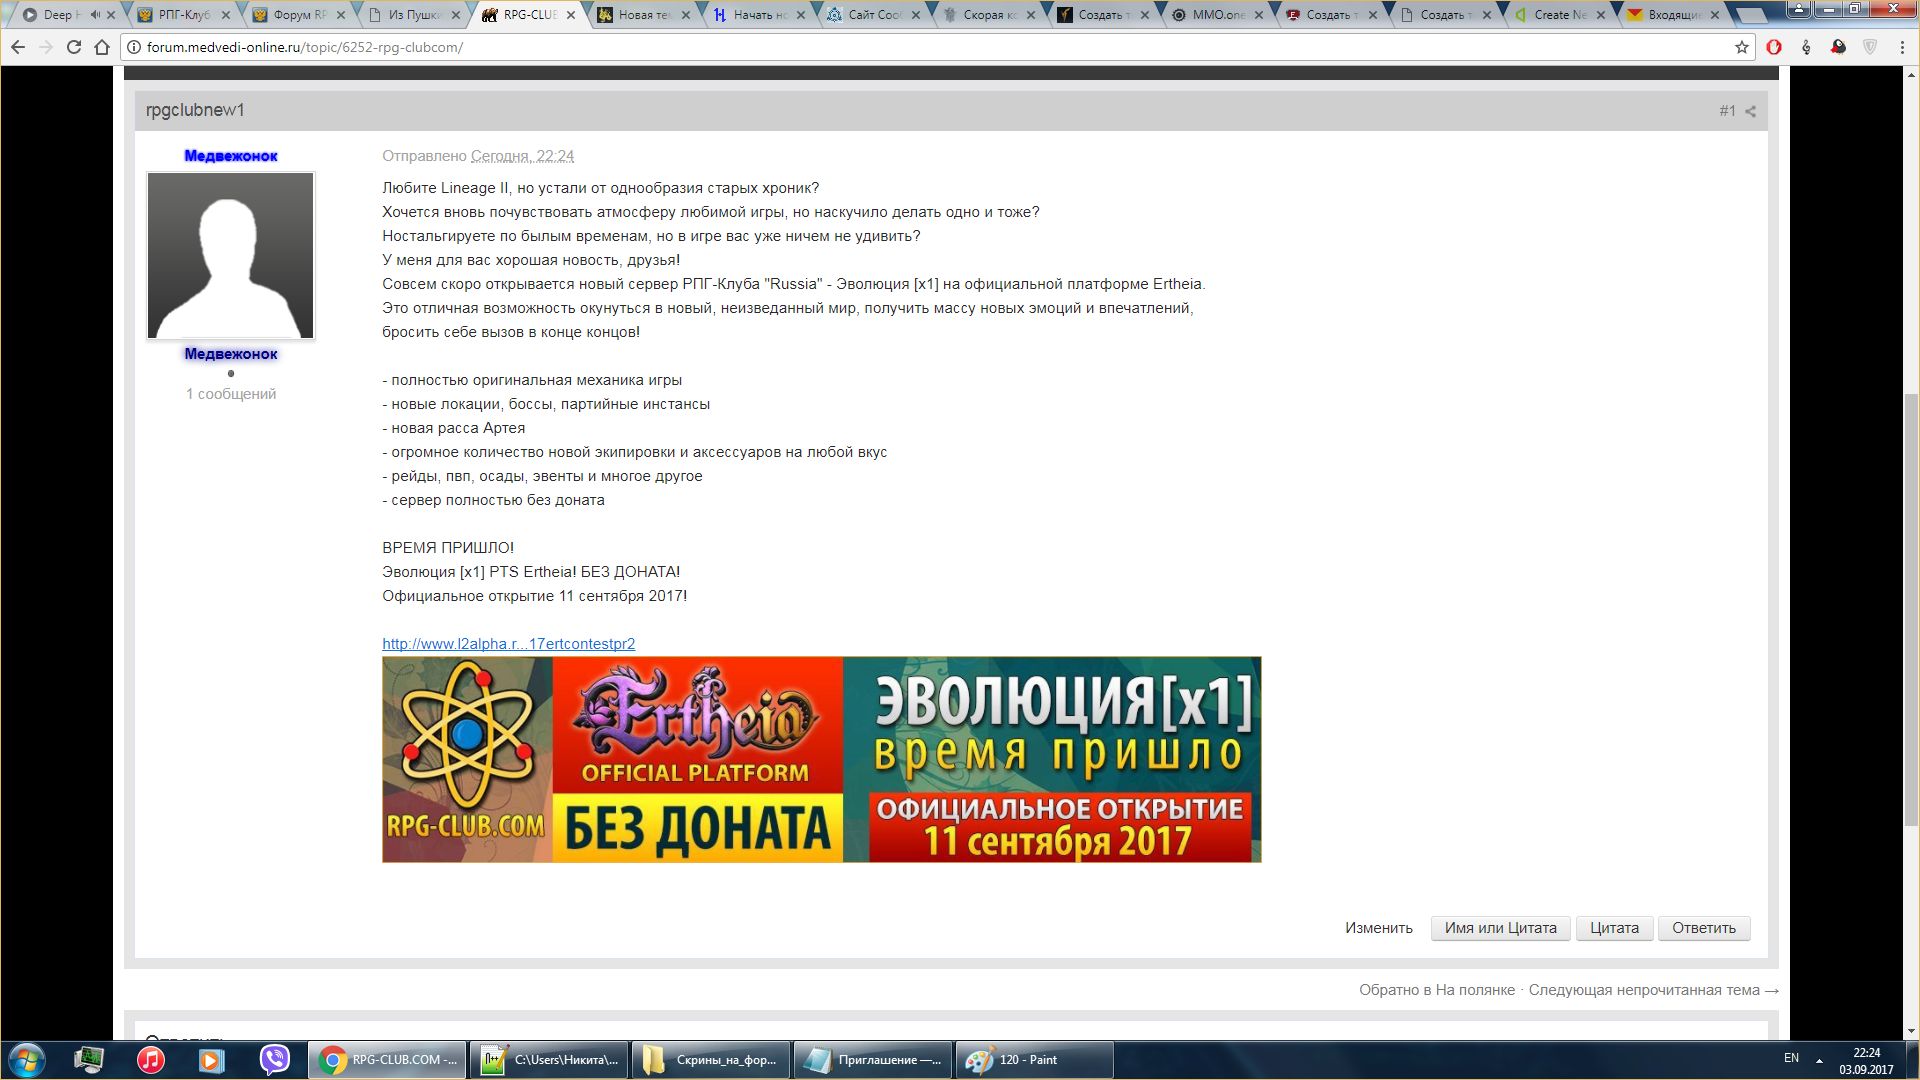Click 'Изменить' to edit the post

[x=1378, y=928]
